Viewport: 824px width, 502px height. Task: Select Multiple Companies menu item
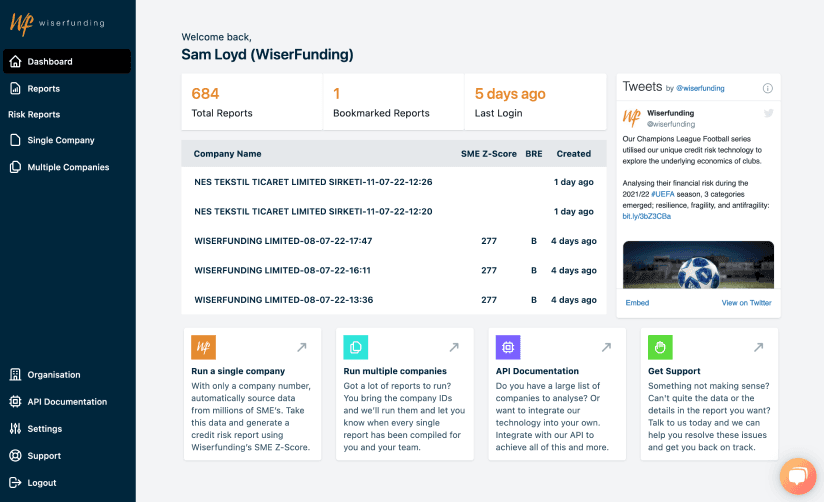click(x=67, y=167)
